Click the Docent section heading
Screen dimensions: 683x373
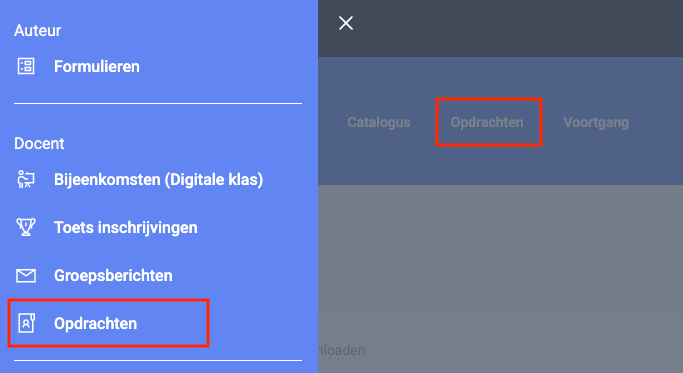pyautogui.click(x=39, y=143)
